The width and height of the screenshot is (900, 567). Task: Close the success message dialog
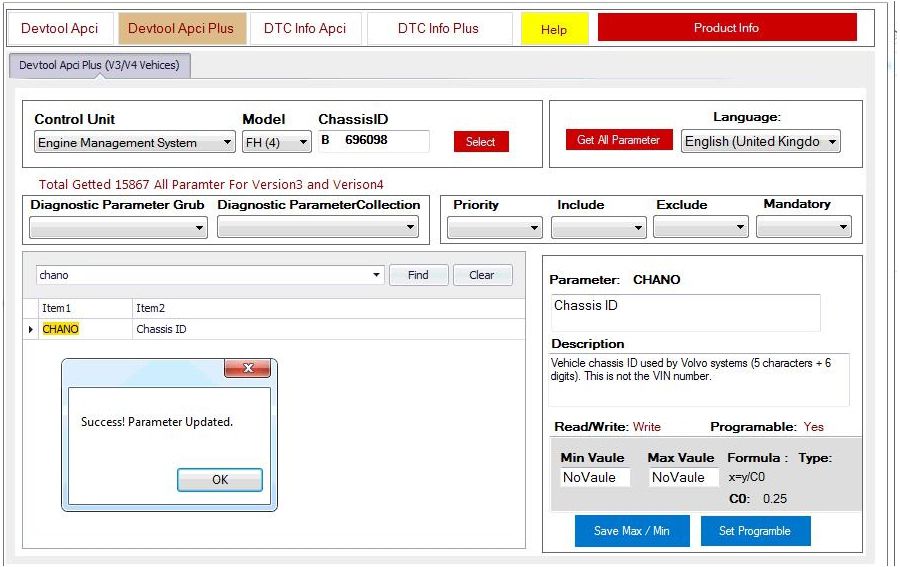pyautogui.click(x=247, y=369)
